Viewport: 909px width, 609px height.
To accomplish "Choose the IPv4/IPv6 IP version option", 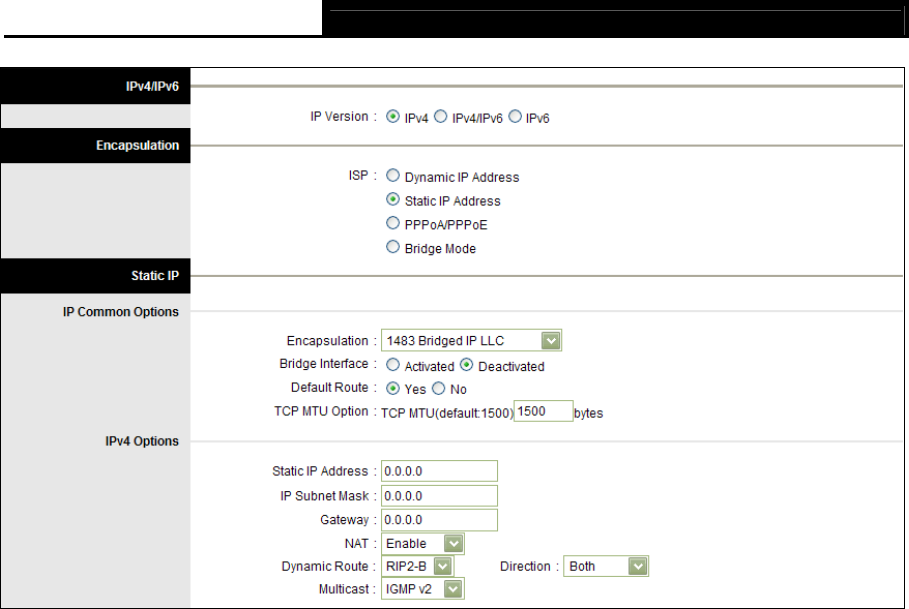I will tap(441, 116).
